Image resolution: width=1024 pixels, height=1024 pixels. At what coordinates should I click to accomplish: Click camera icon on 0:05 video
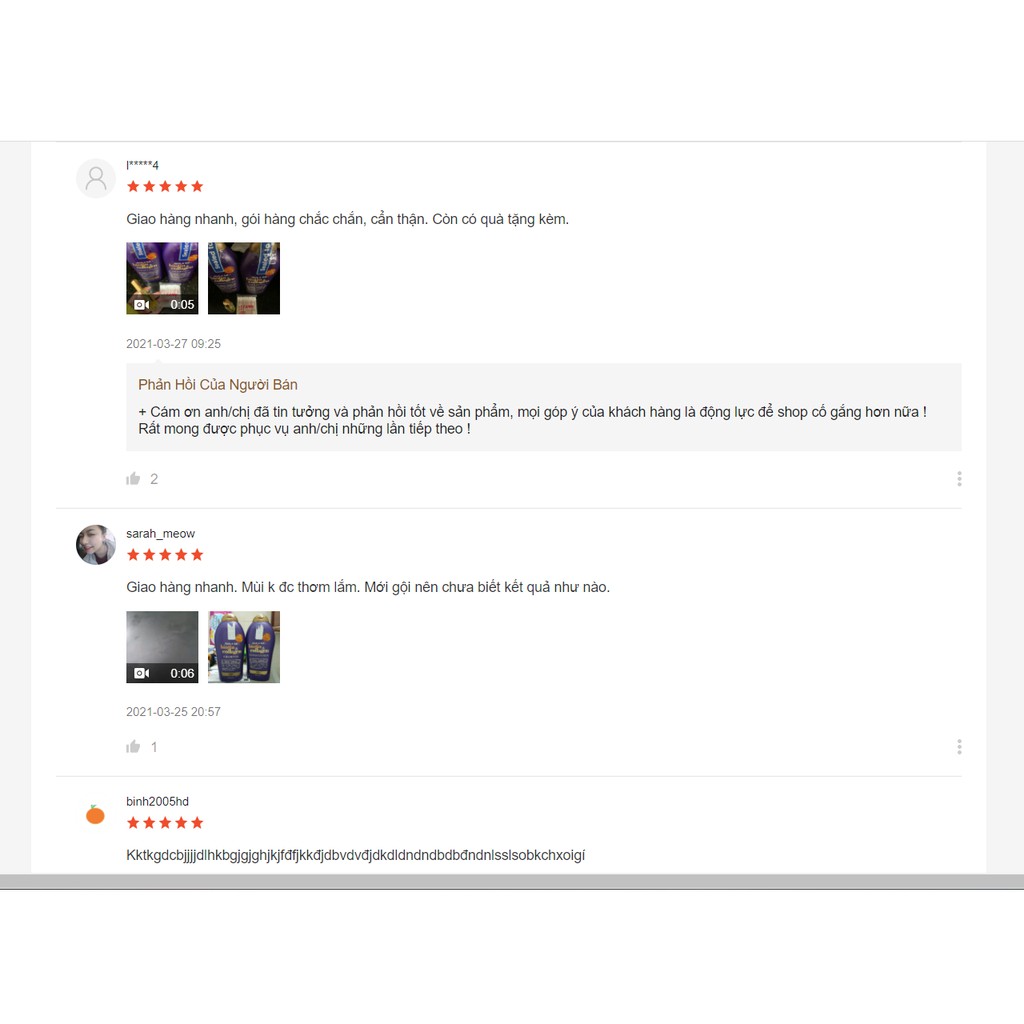[142, 304]
